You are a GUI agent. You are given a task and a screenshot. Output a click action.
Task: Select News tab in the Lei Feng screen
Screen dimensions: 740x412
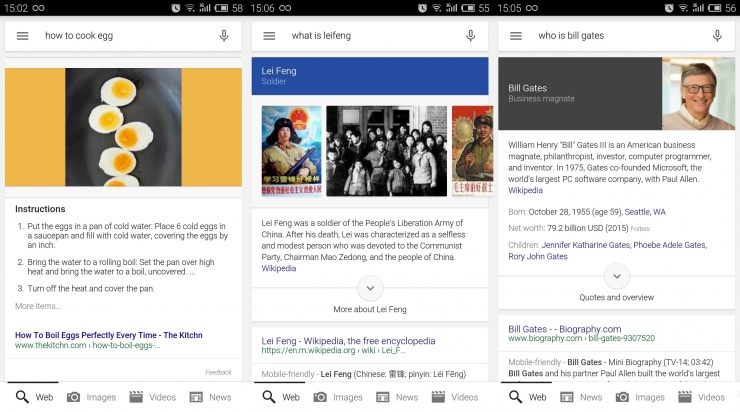click(397, 397)
